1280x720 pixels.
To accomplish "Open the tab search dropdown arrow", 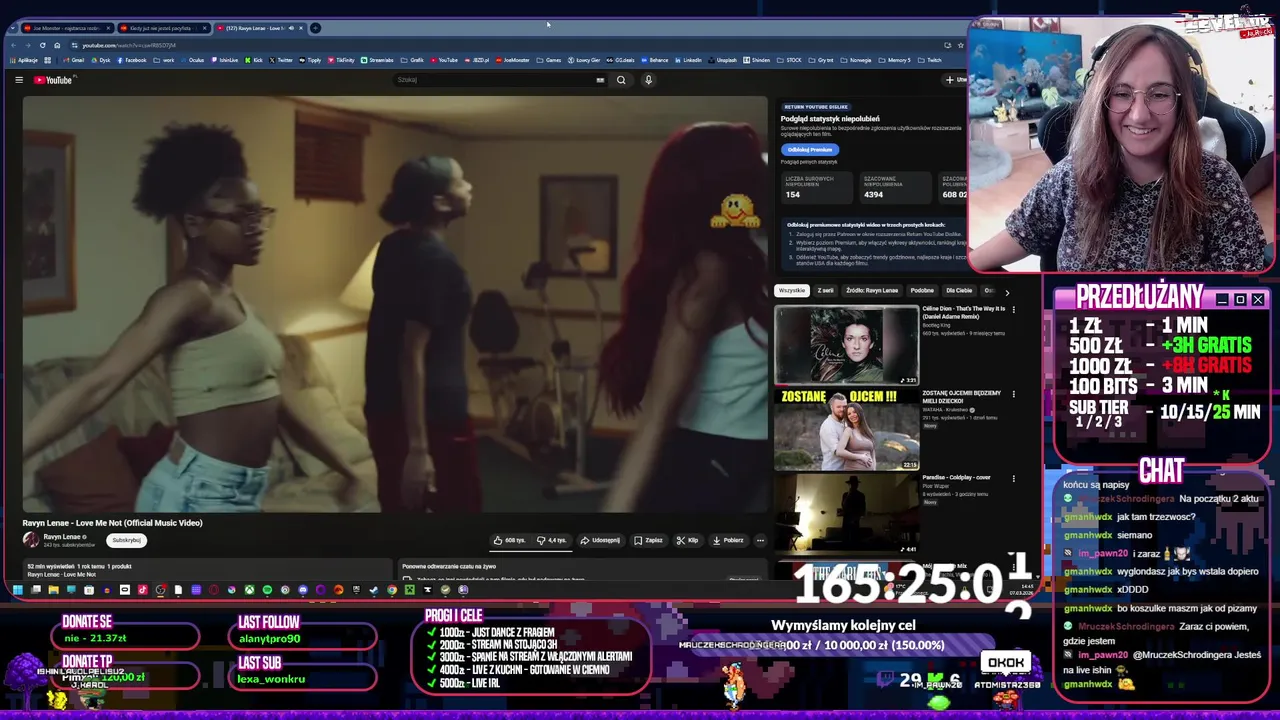I will tap(12, 28).
